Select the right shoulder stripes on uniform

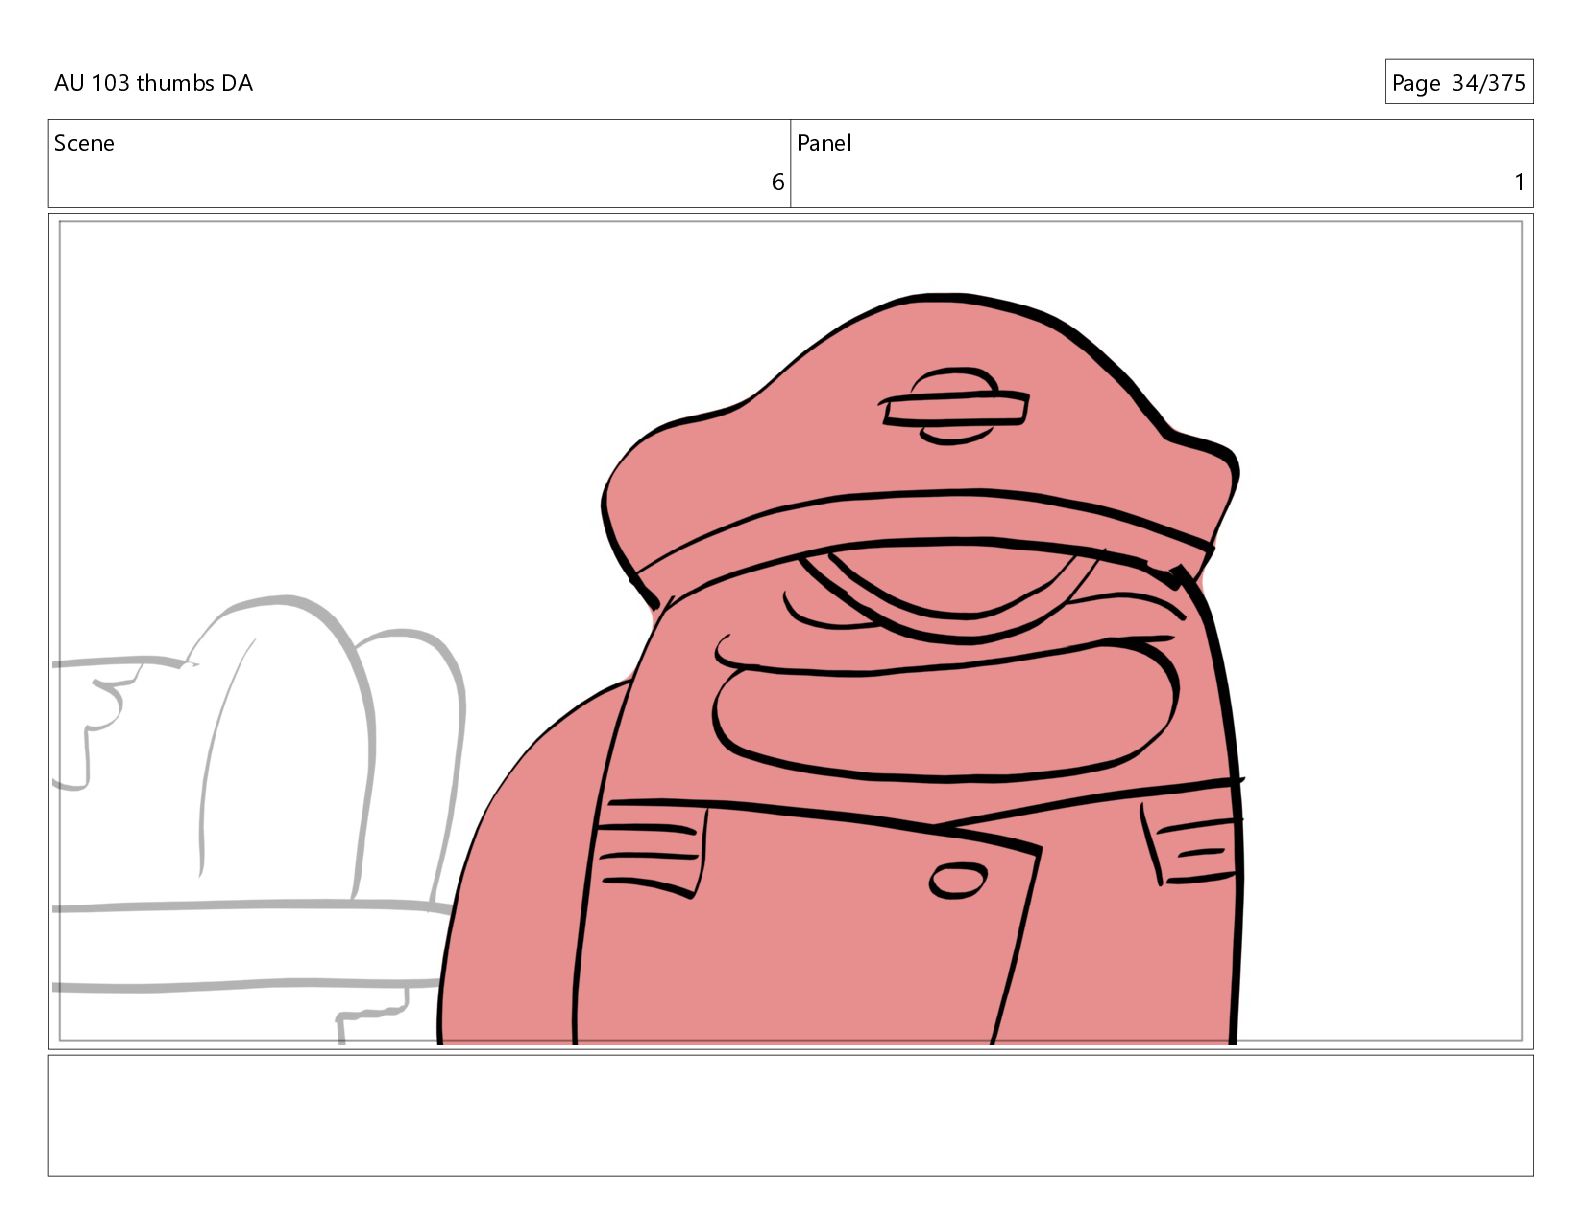1195,850
